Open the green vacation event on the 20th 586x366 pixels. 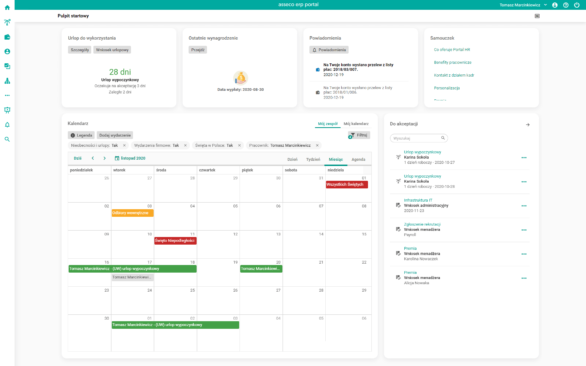tap(261, 269)
